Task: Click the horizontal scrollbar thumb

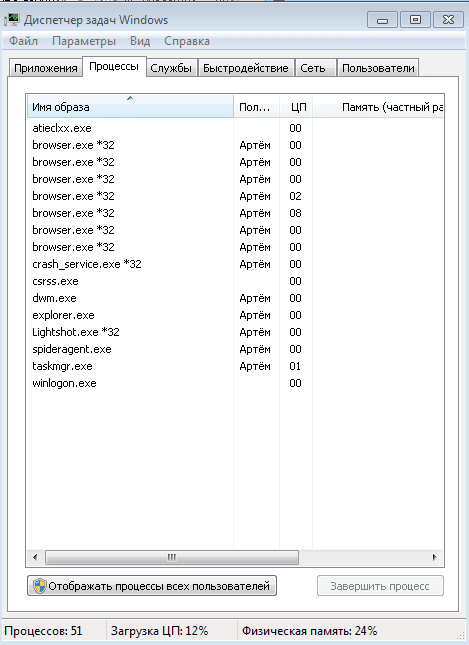Action: click(172, 557)
